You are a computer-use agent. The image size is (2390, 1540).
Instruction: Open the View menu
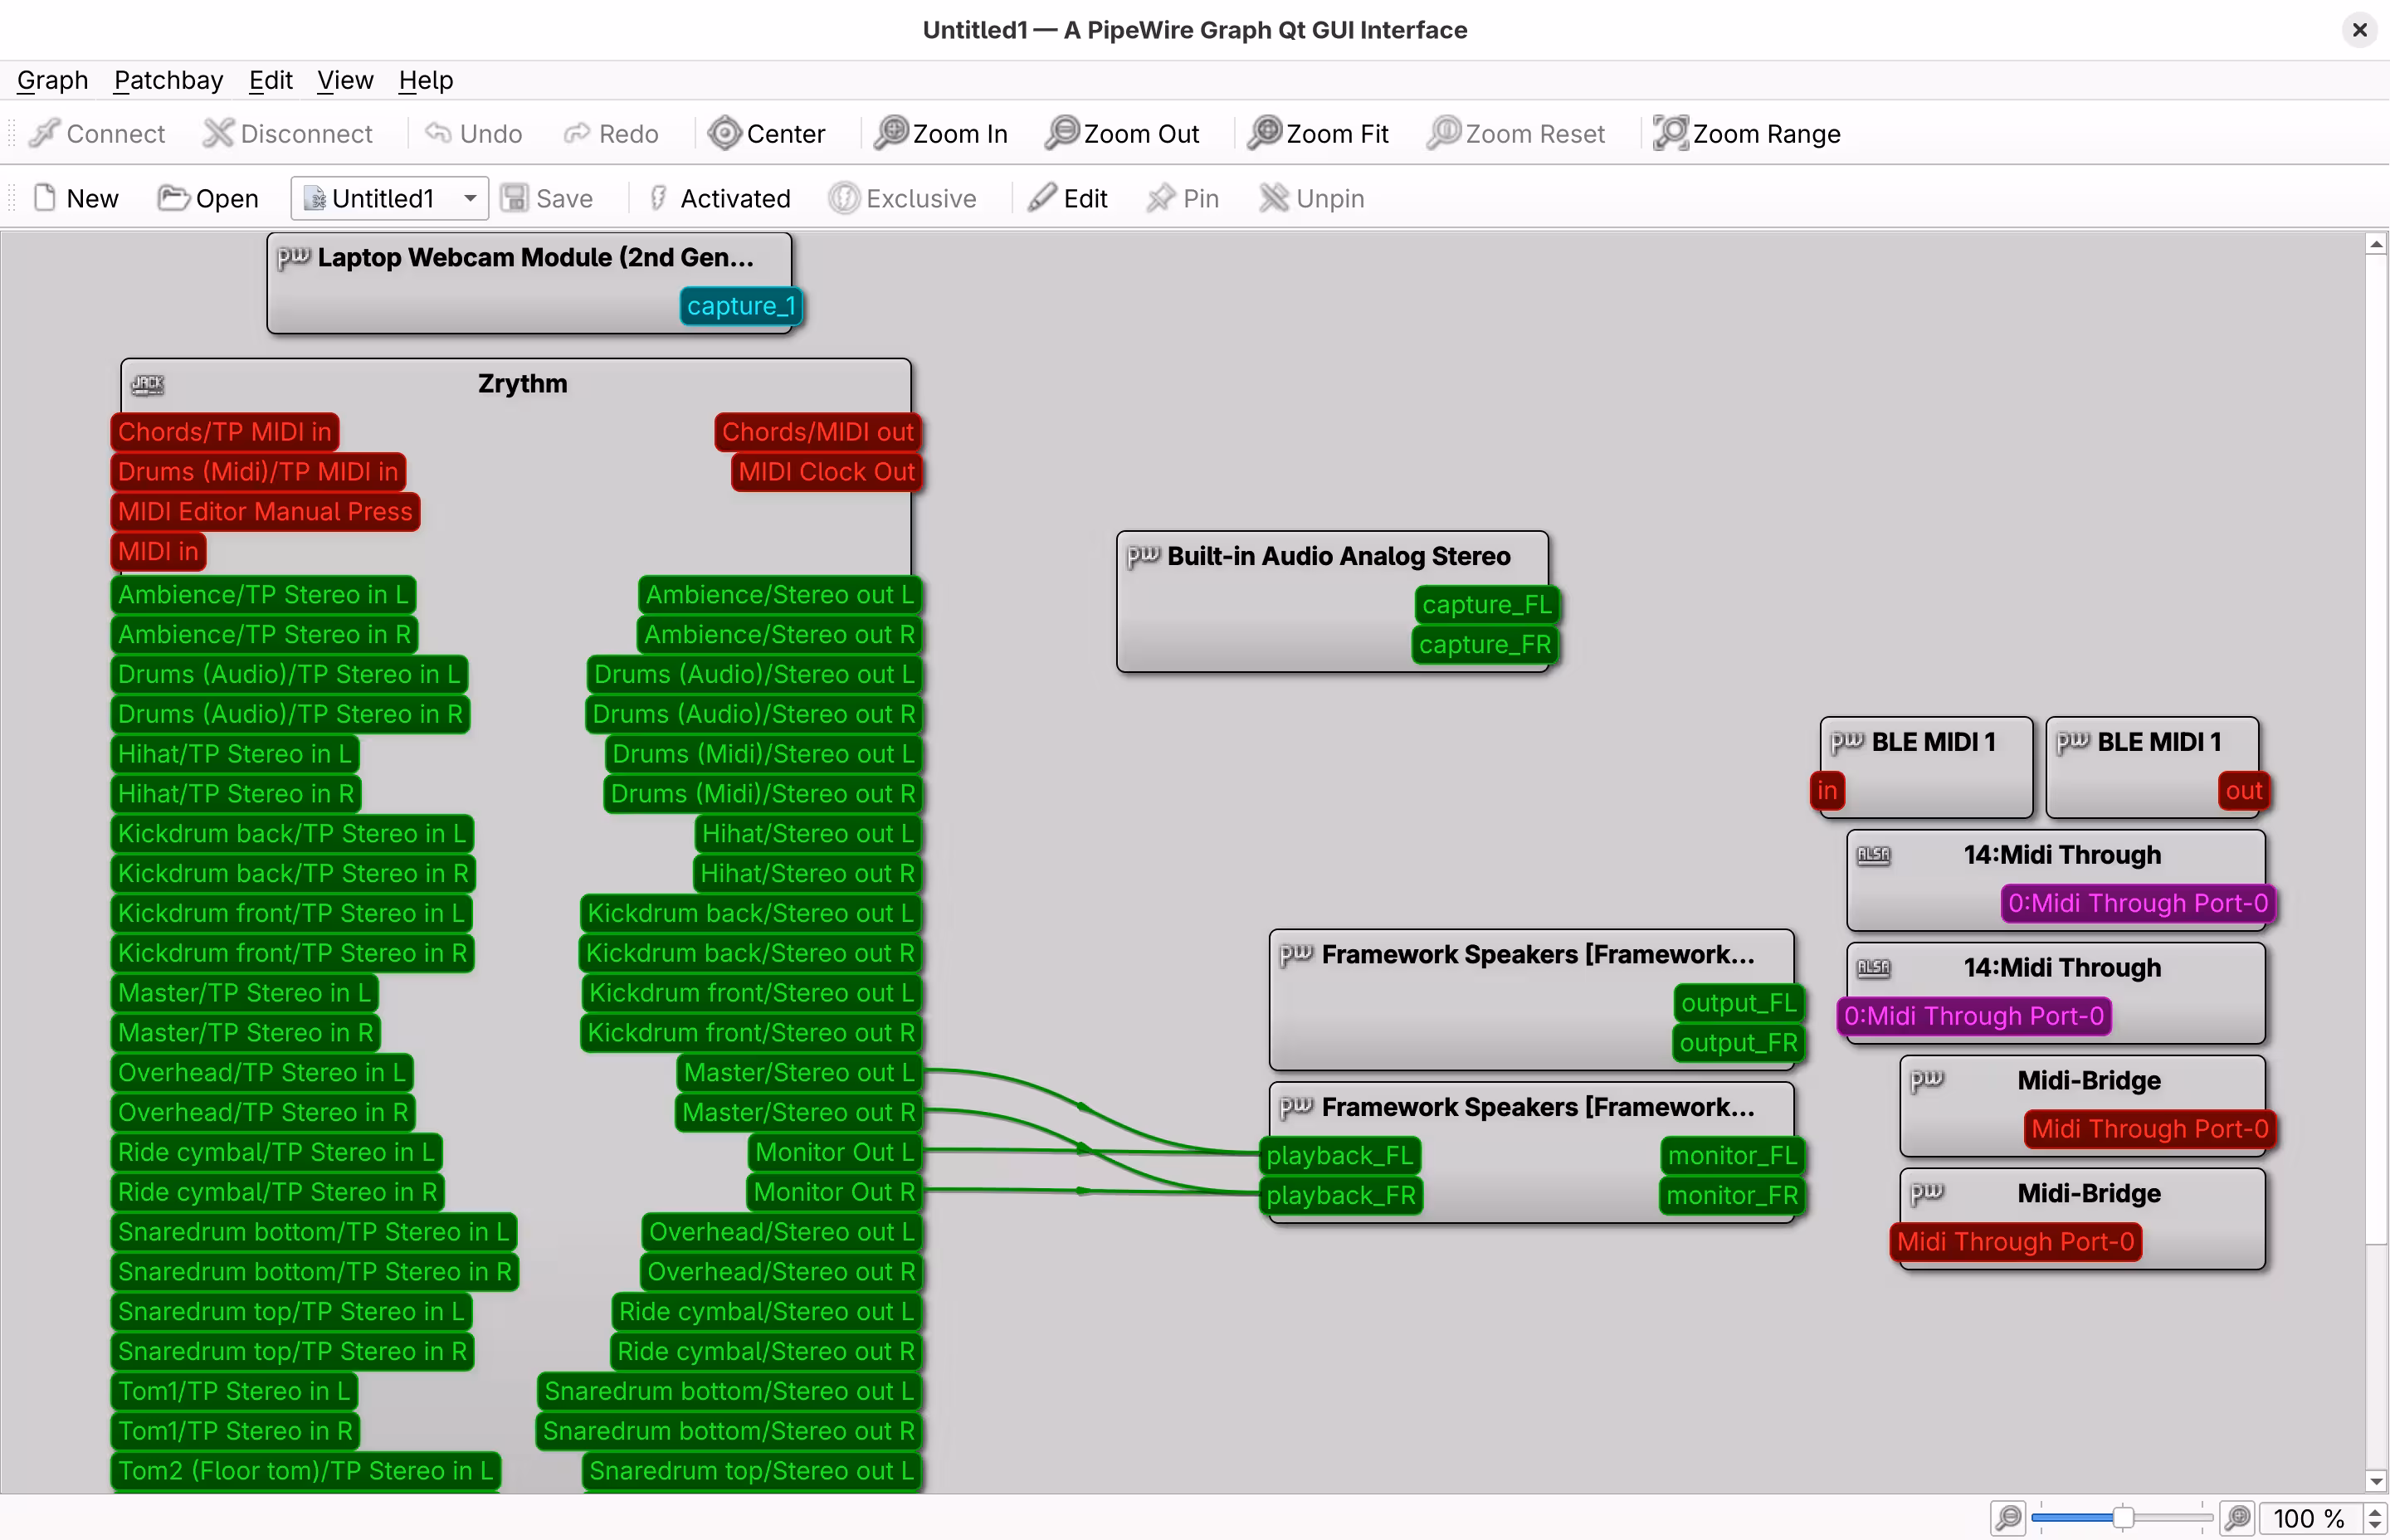(x=344, y=80)
